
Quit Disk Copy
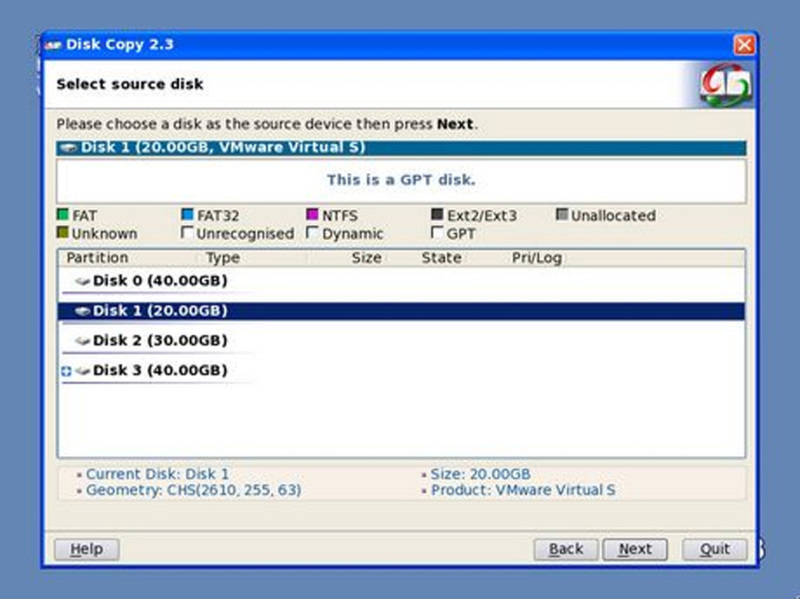[x=715, y=550]
